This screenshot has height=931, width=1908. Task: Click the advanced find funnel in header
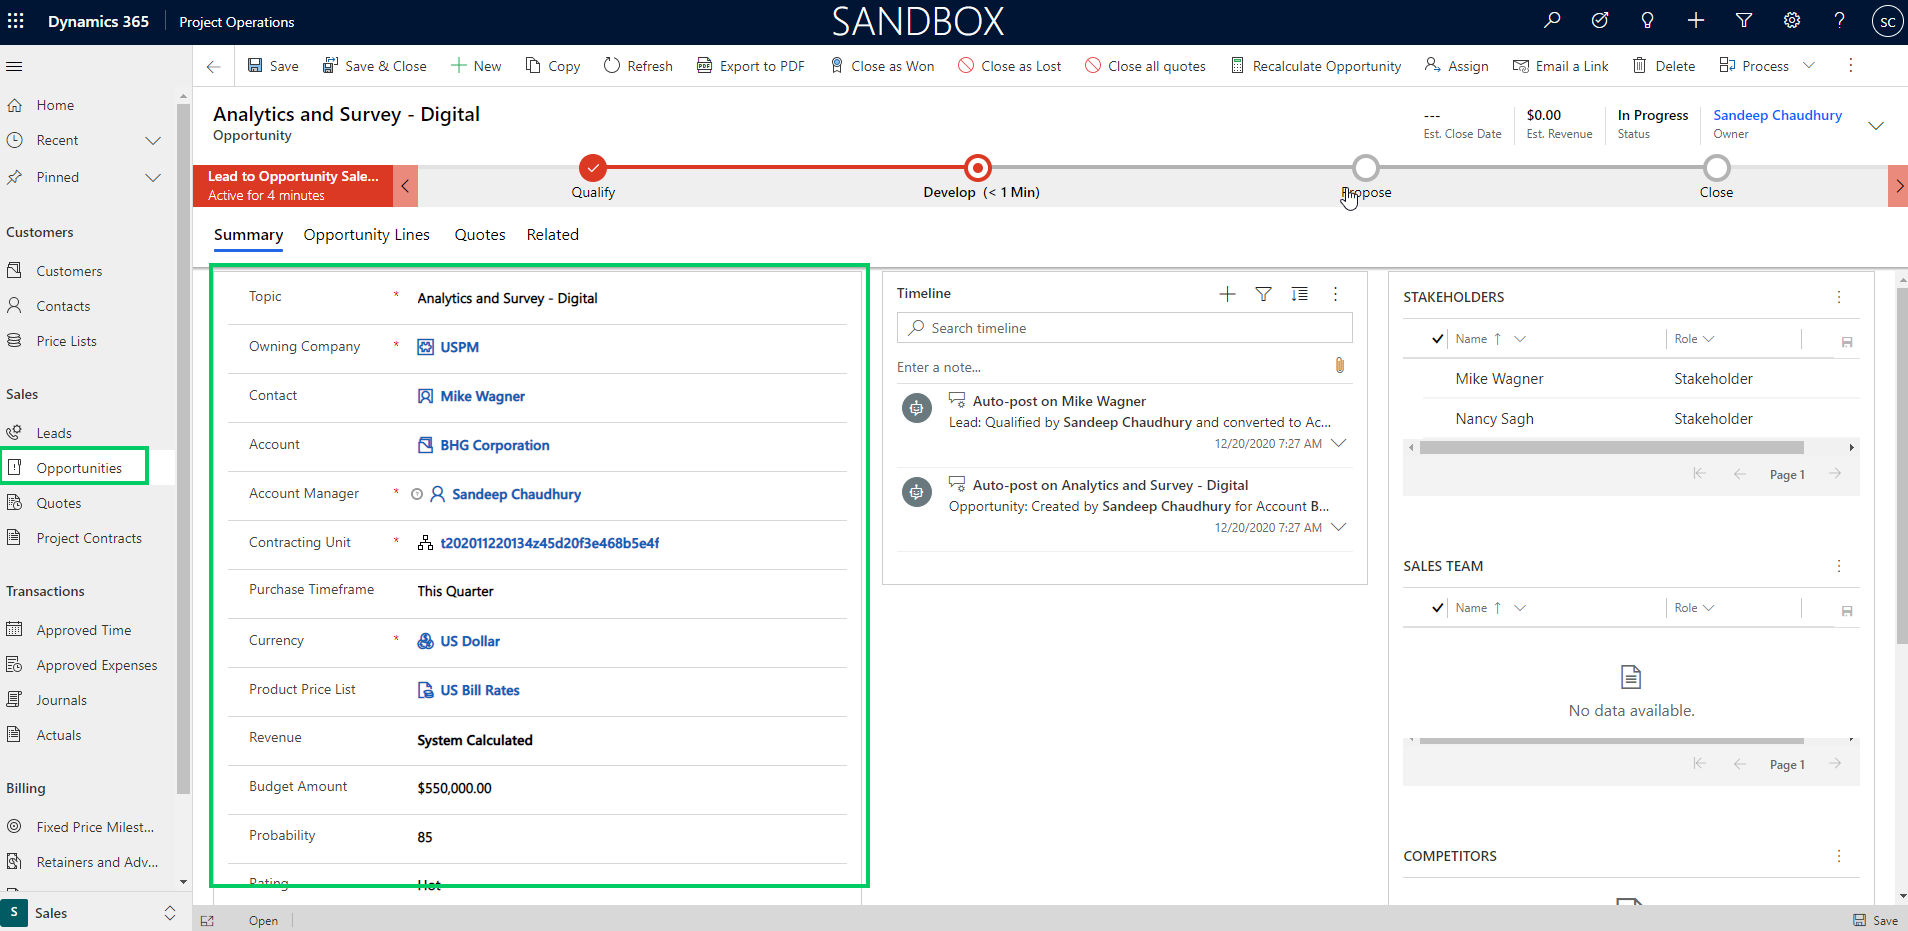point(1744,21)
